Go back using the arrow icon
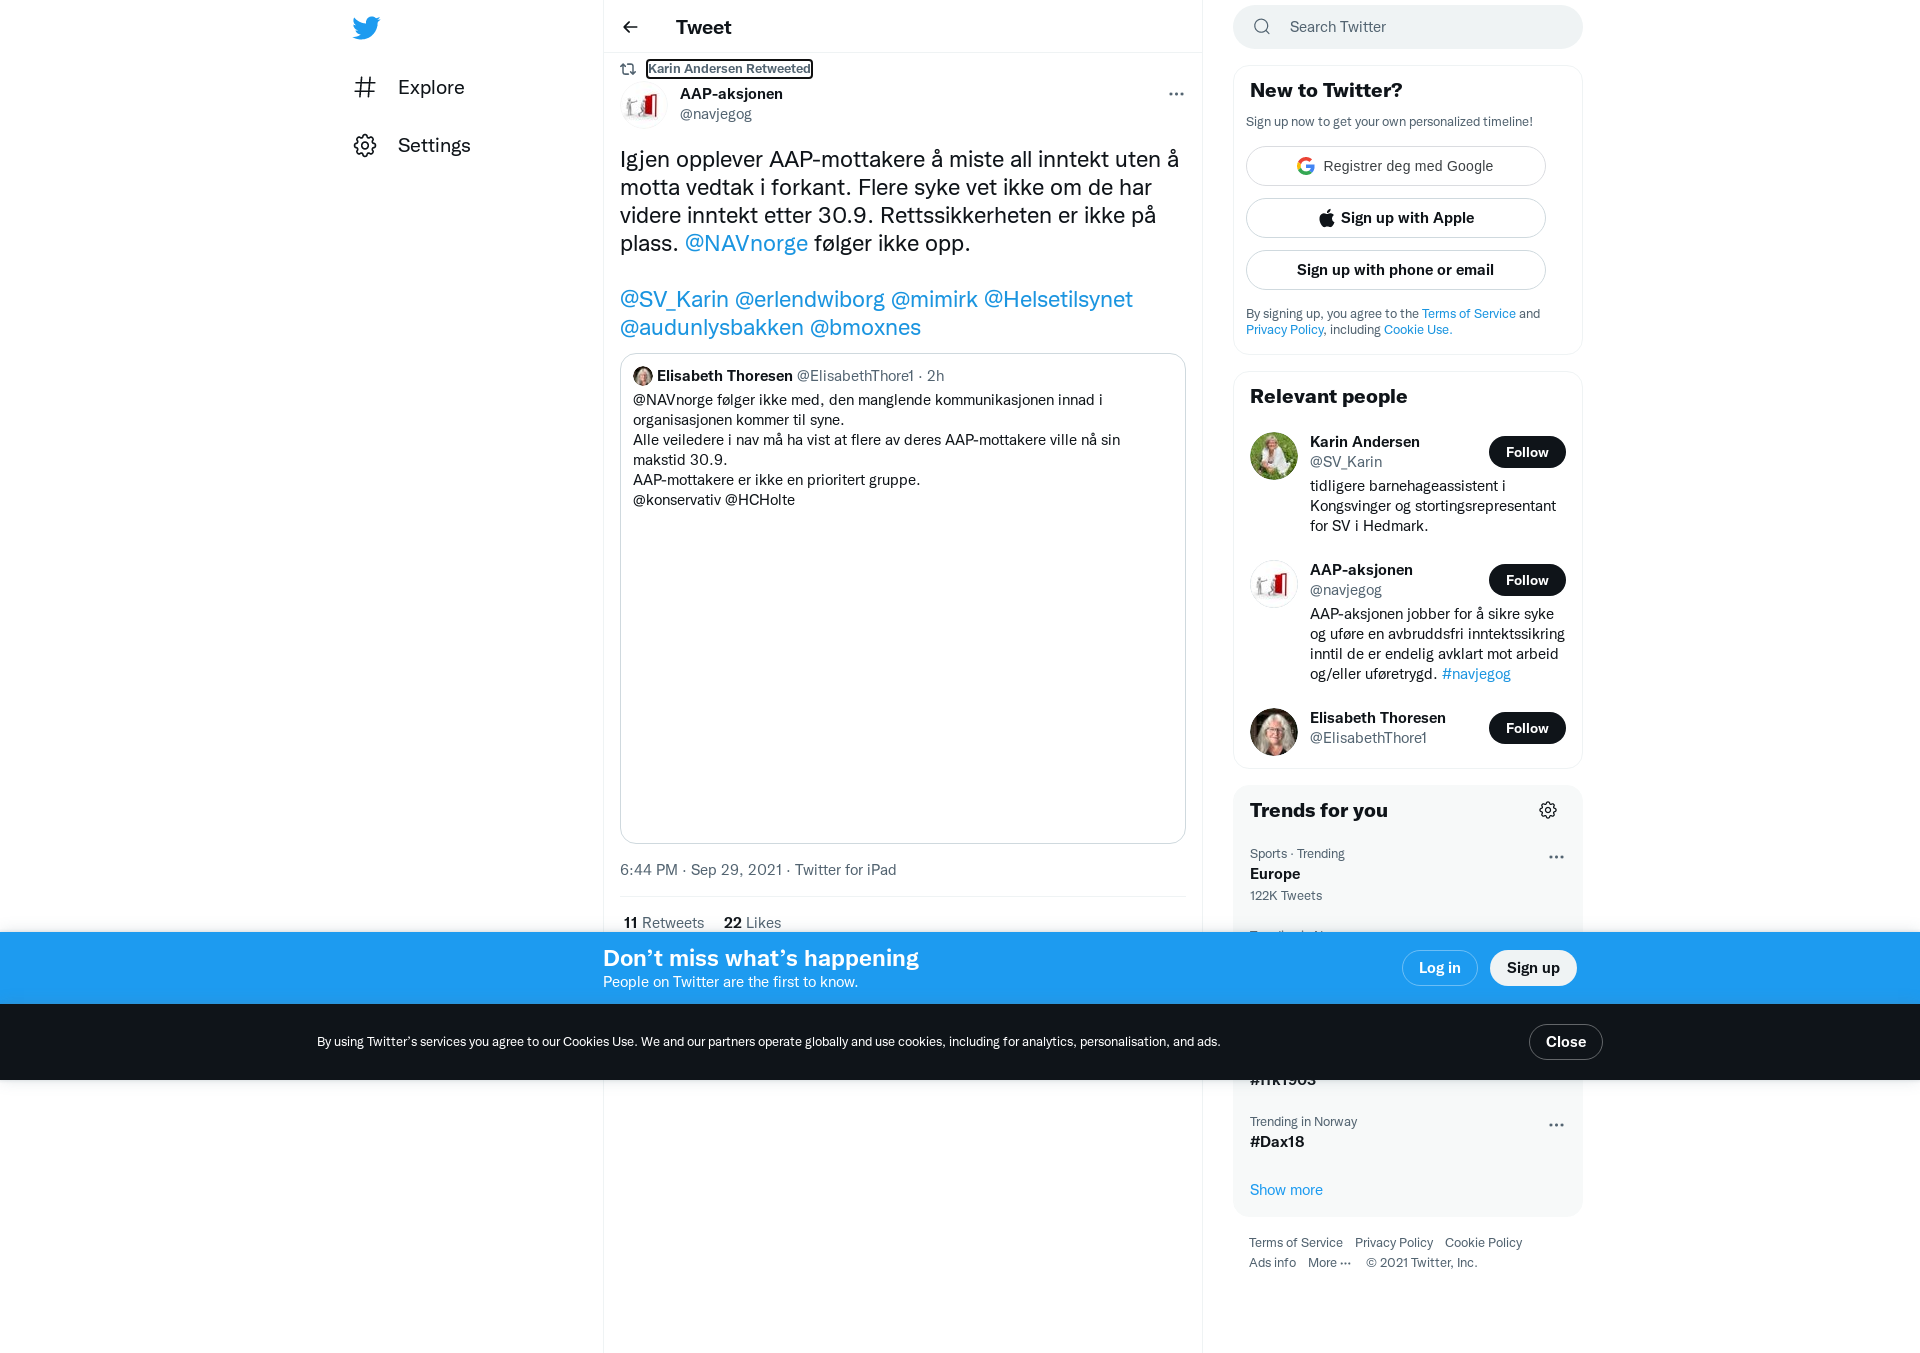 [x=630, y=27]
